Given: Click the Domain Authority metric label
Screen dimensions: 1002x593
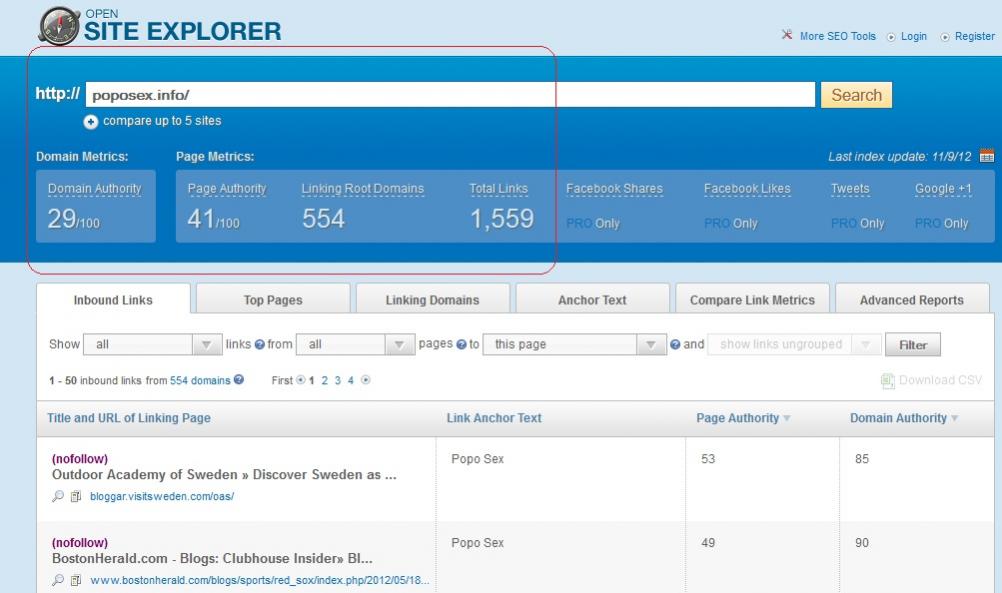Looking at the screenshot, I should point(95,189).
